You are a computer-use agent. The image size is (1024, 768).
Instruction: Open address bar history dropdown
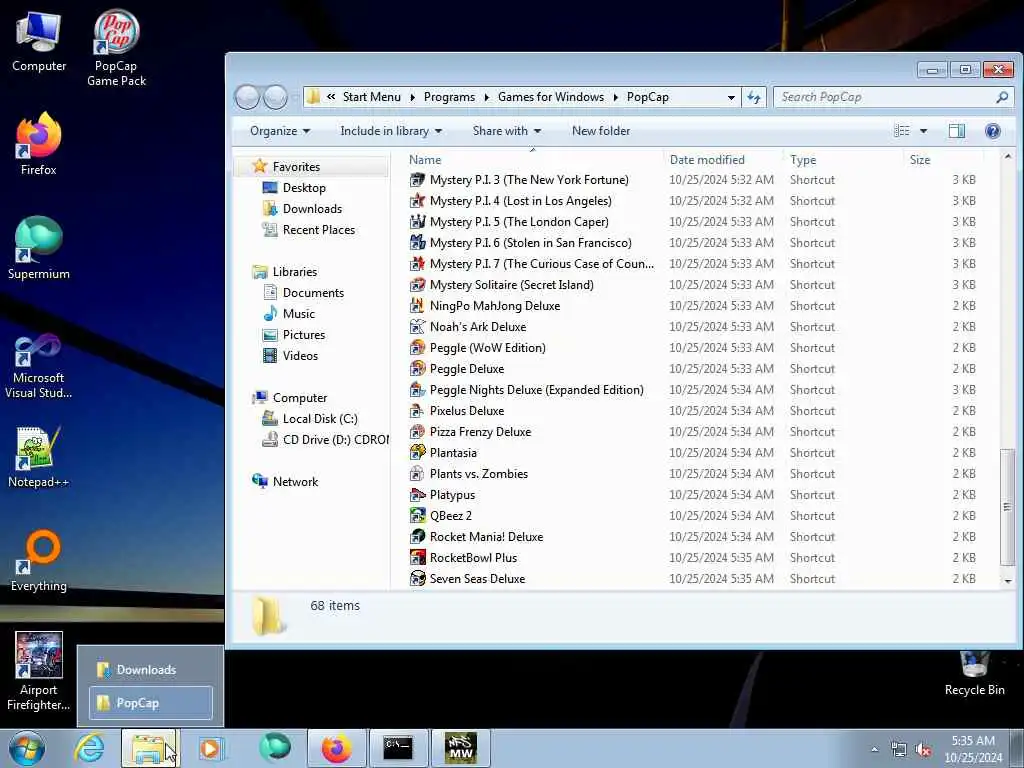(731, 97)
